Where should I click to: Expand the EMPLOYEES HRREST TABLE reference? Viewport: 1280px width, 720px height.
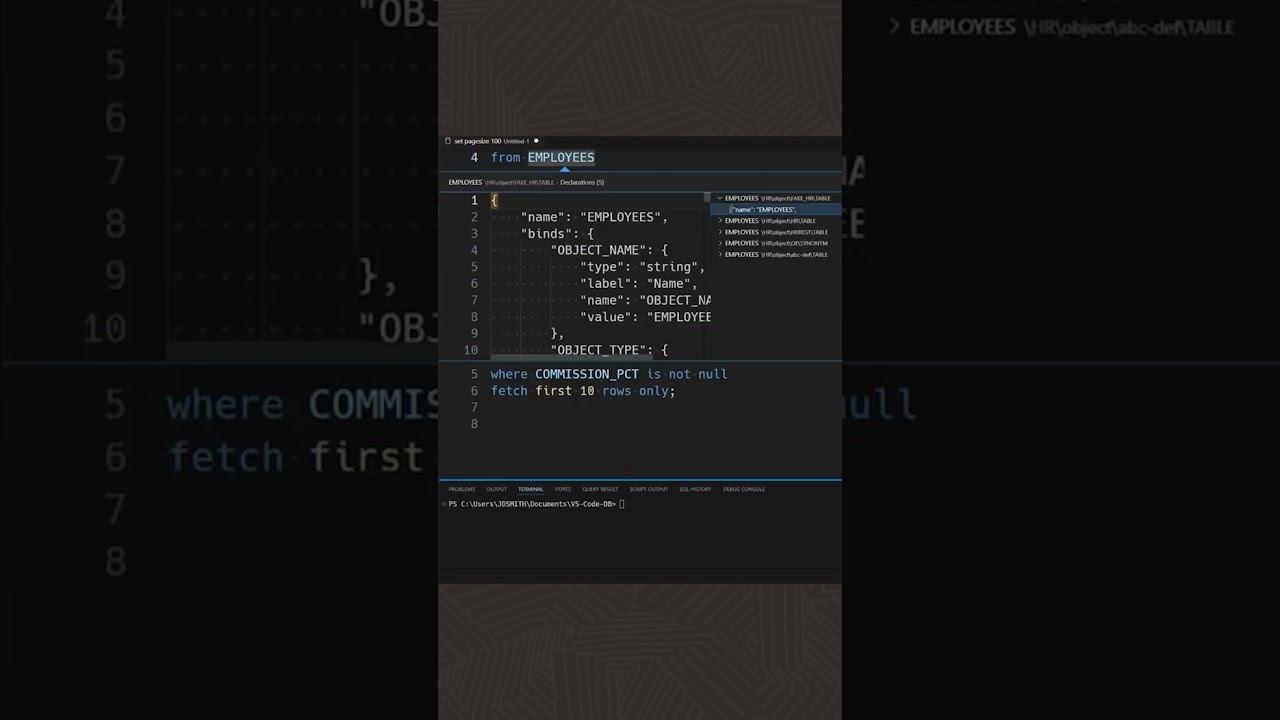(x=719, y=232)
